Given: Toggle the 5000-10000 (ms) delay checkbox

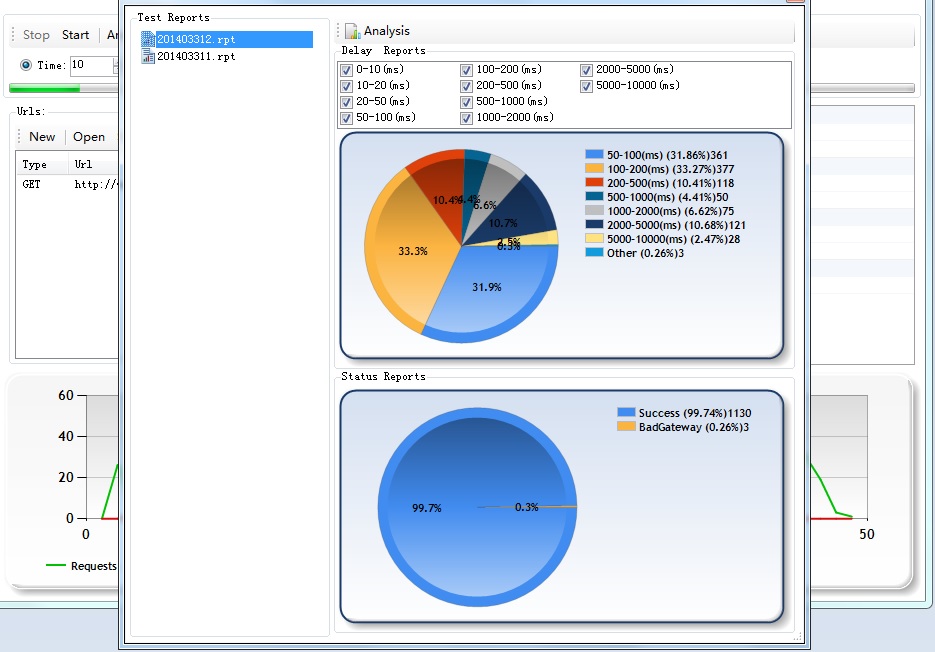Looking at the screenshot, I should pyautogui.click(x=586, y=86).
